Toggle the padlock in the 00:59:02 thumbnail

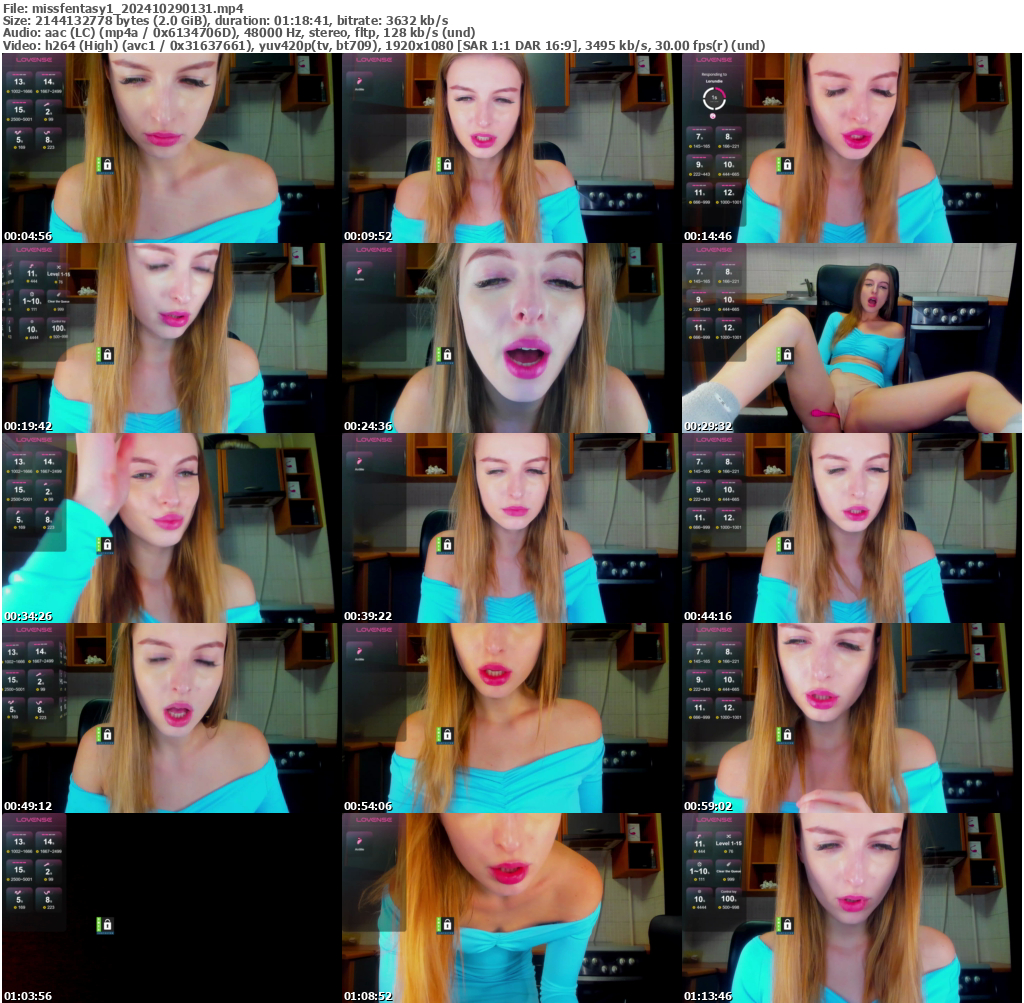[x=790, y=735]
